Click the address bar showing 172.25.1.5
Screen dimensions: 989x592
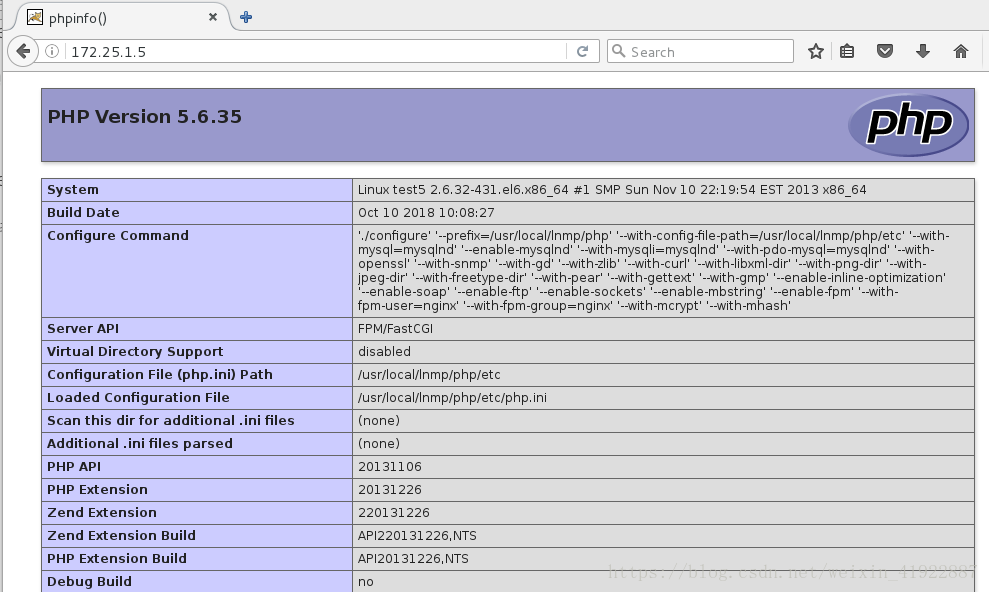coord(315,51)
